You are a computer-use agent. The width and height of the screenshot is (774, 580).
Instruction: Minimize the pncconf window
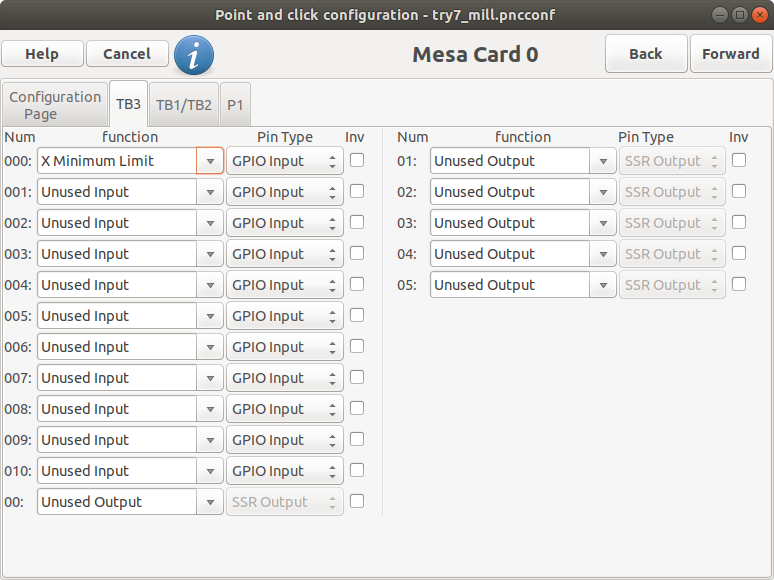(721, 14)
